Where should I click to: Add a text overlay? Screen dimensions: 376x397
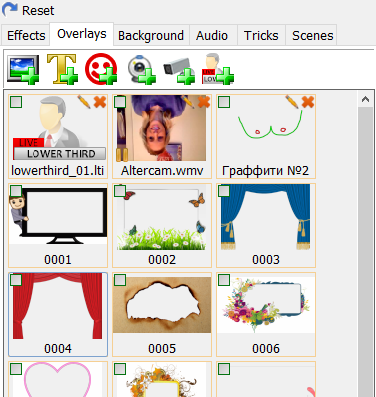[x=62, y=69]
